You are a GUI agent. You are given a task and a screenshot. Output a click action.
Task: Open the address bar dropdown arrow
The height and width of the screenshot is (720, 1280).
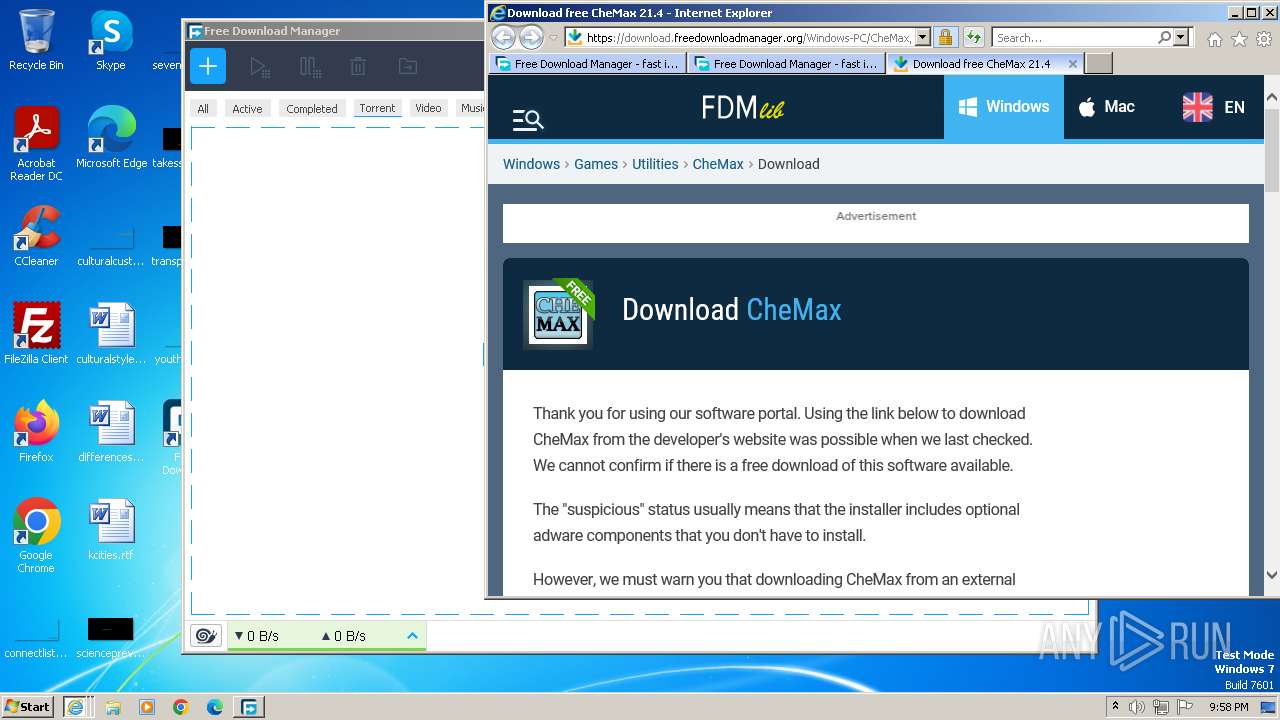[x=922, y=38]
